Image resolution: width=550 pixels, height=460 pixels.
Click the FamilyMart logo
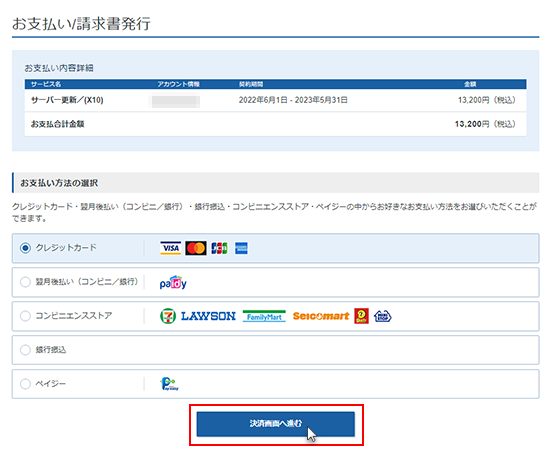pos(264,316)
